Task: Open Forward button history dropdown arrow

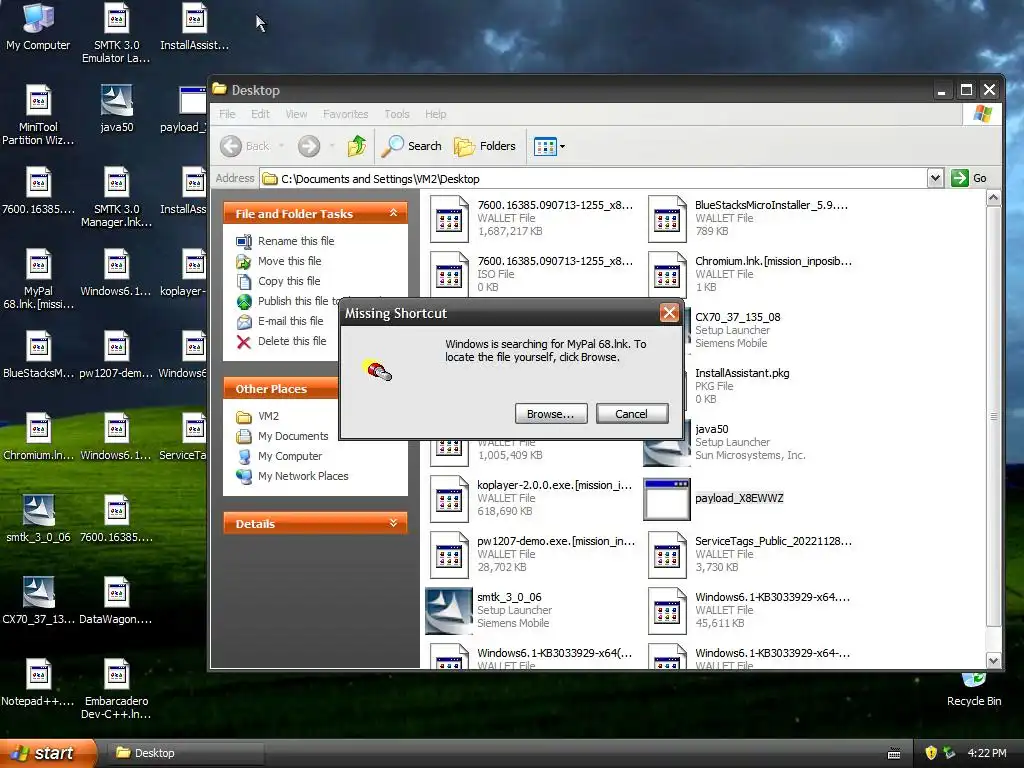Action: pyautogui.click(x=332, y=146)
